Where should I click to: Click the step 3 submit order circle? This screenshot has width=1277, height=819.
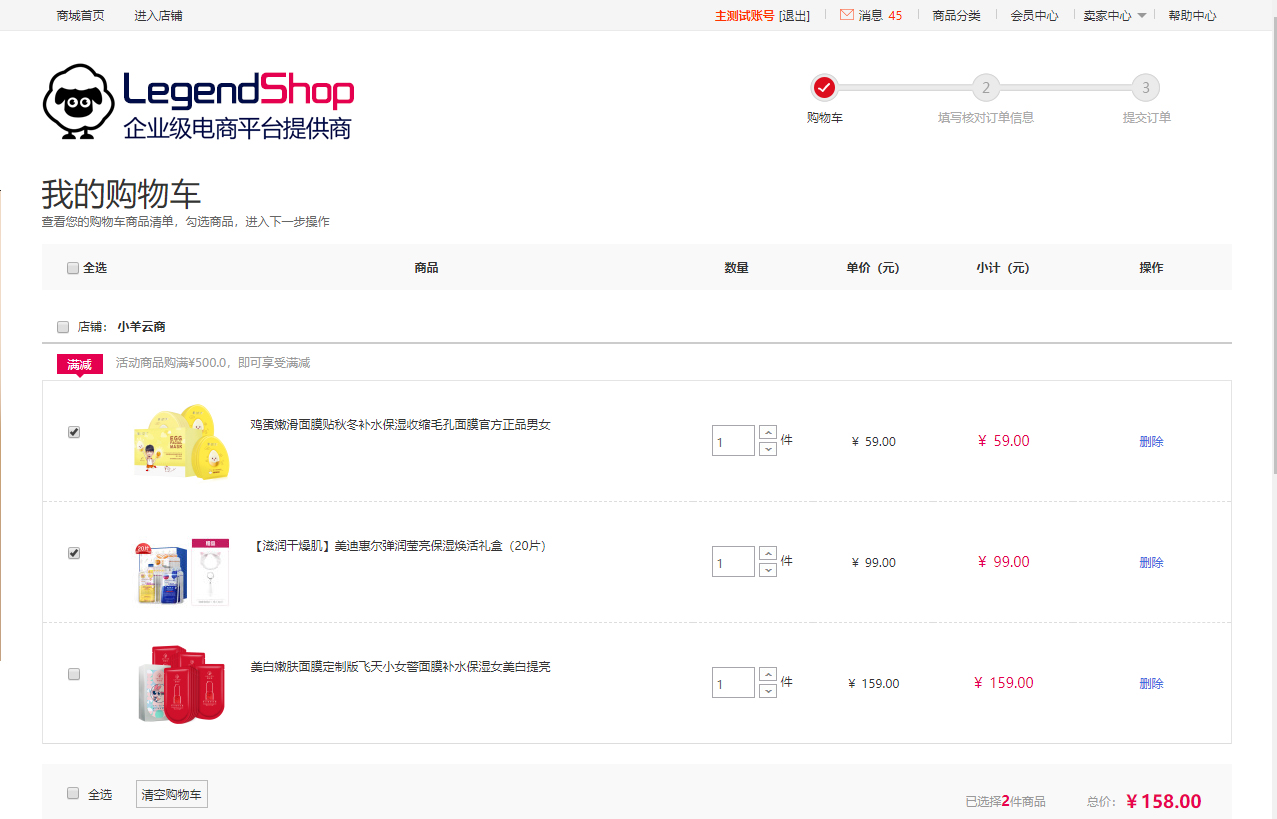[1145, 88]
